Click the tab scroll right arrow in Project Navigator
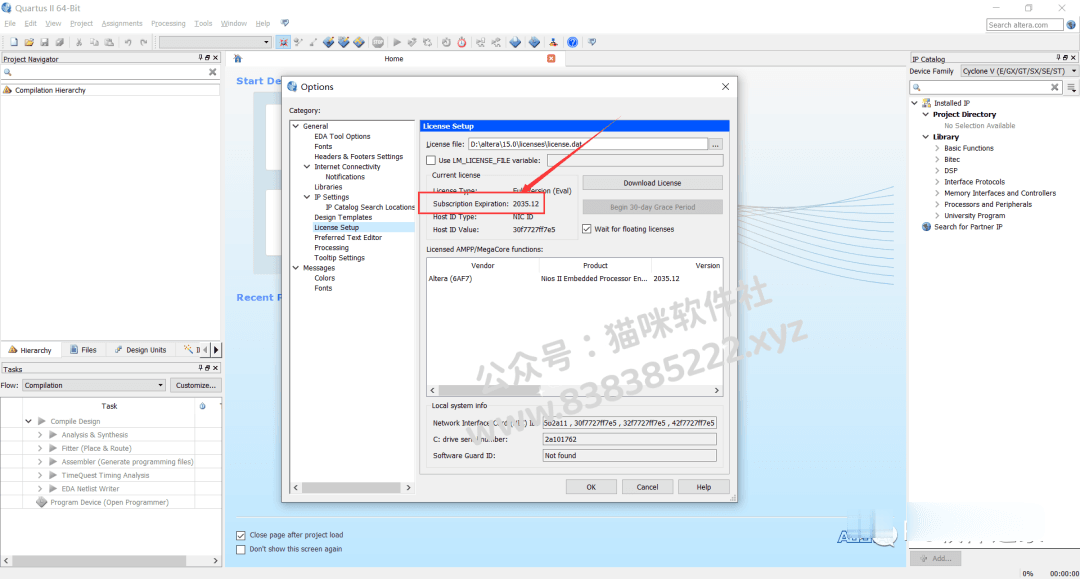 click(216, 350)
